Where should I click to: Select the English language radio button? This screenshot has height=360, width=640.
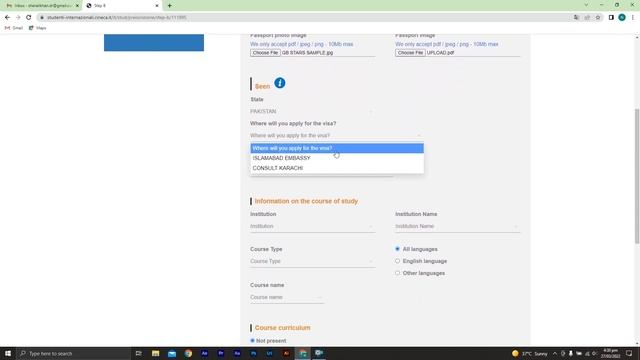(x=397, y=261)
